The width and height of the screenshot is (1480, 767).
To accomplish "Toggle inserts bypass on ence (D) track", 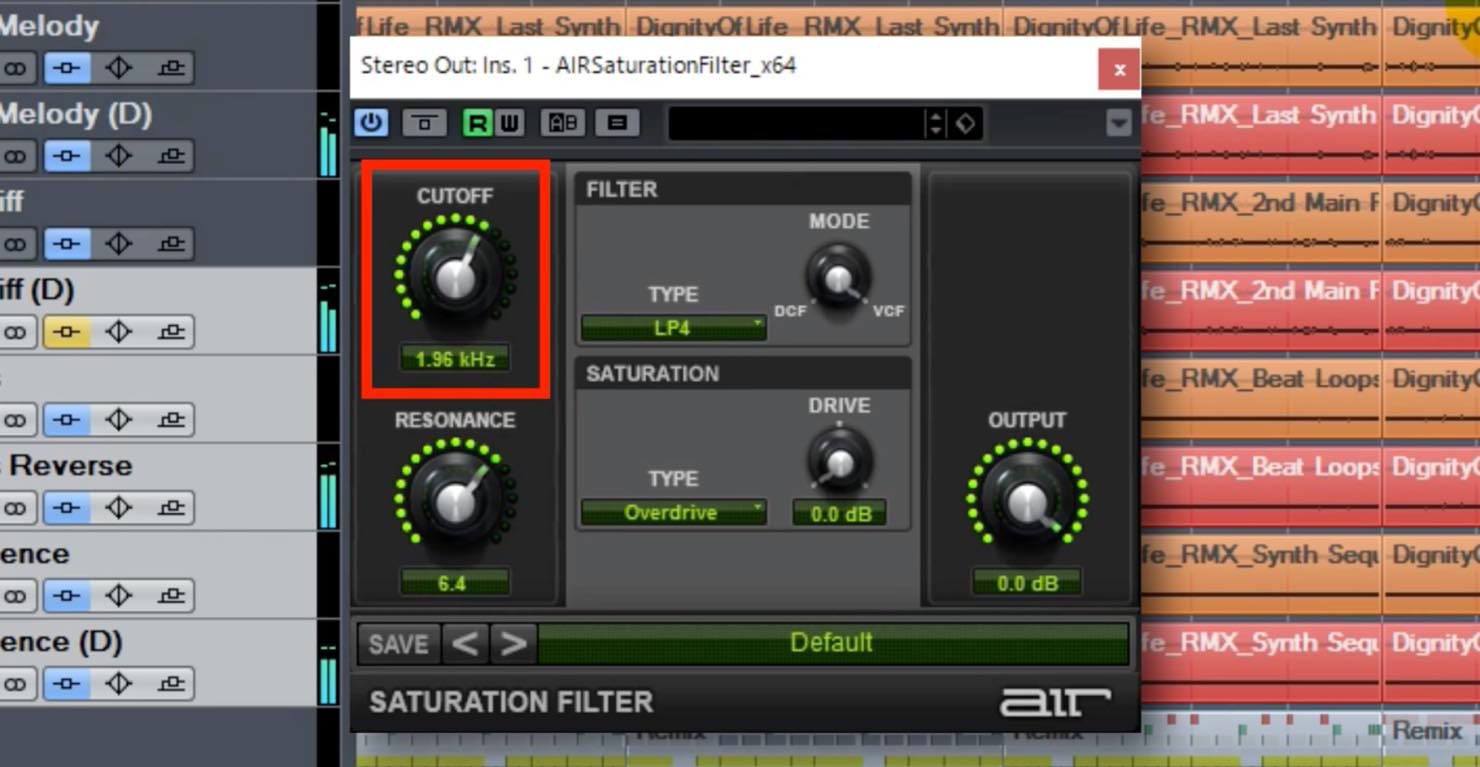I will [67, 684].
